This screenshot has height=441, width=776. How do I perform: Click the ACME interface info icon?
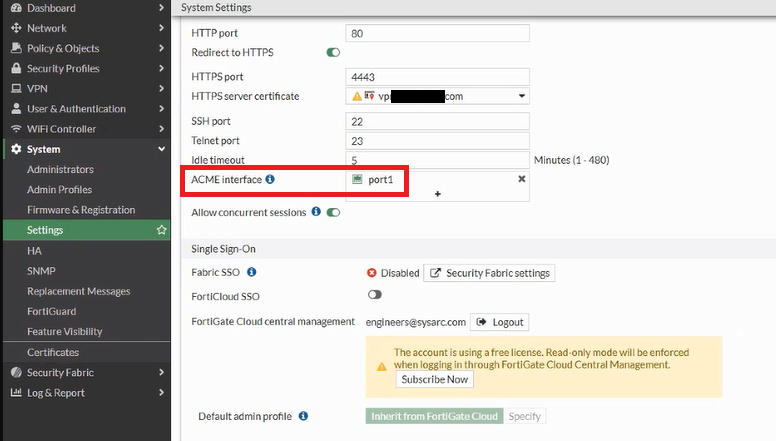click(270, 179)
